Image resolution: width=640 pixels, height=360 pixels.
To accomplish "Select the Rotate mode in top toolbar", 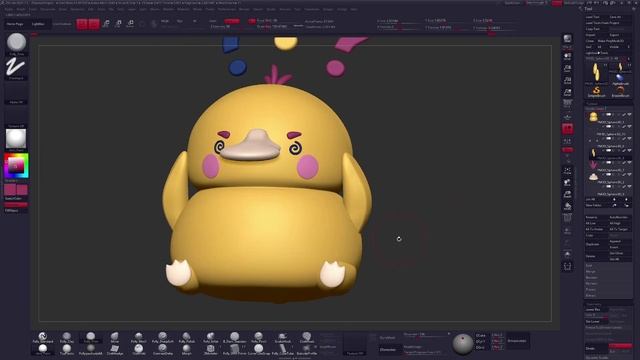I will pos(131,24).
